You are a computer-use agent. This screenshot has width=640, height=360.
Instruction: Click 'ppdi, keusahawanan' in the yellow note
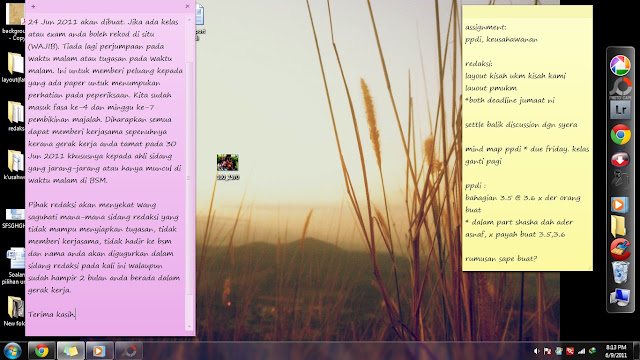tap(501, 40)
